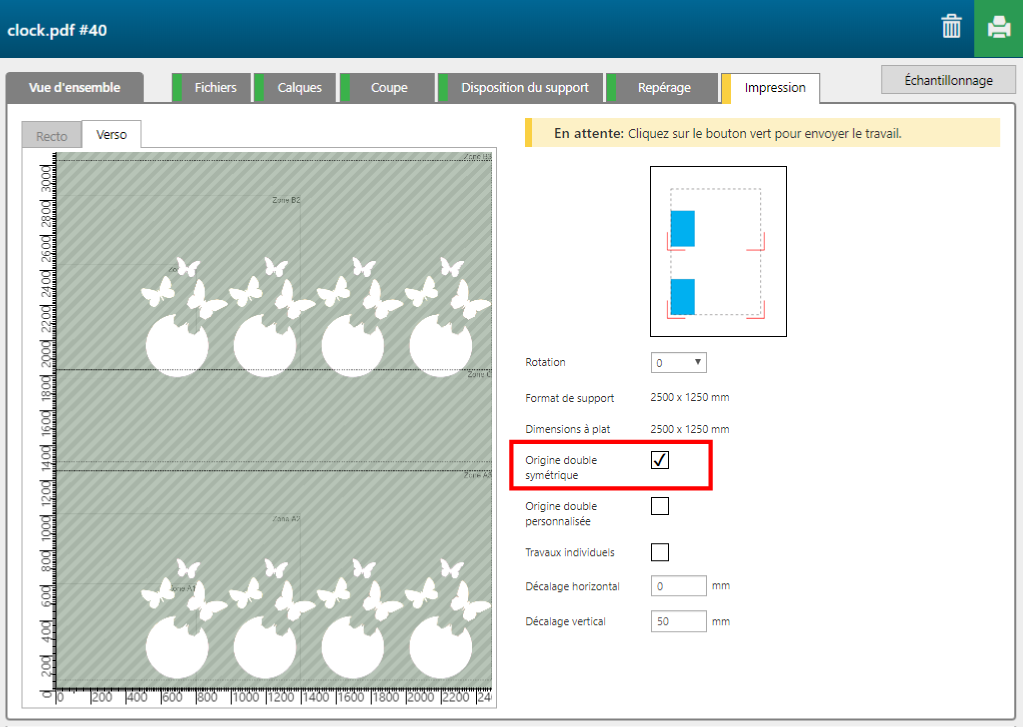The height and width of the screenshot is (727, 1023).
Task: Select the Verso preview tab
Action: (112, 134)
